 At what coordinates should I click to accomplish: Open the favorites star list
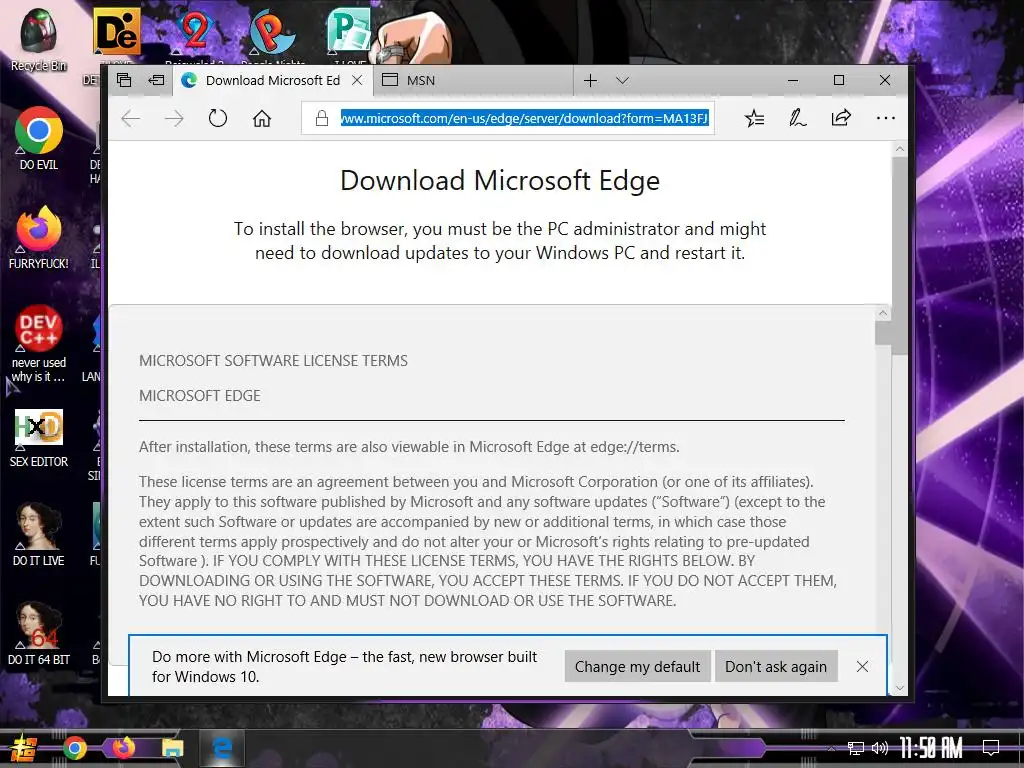(x=754, y=118)
